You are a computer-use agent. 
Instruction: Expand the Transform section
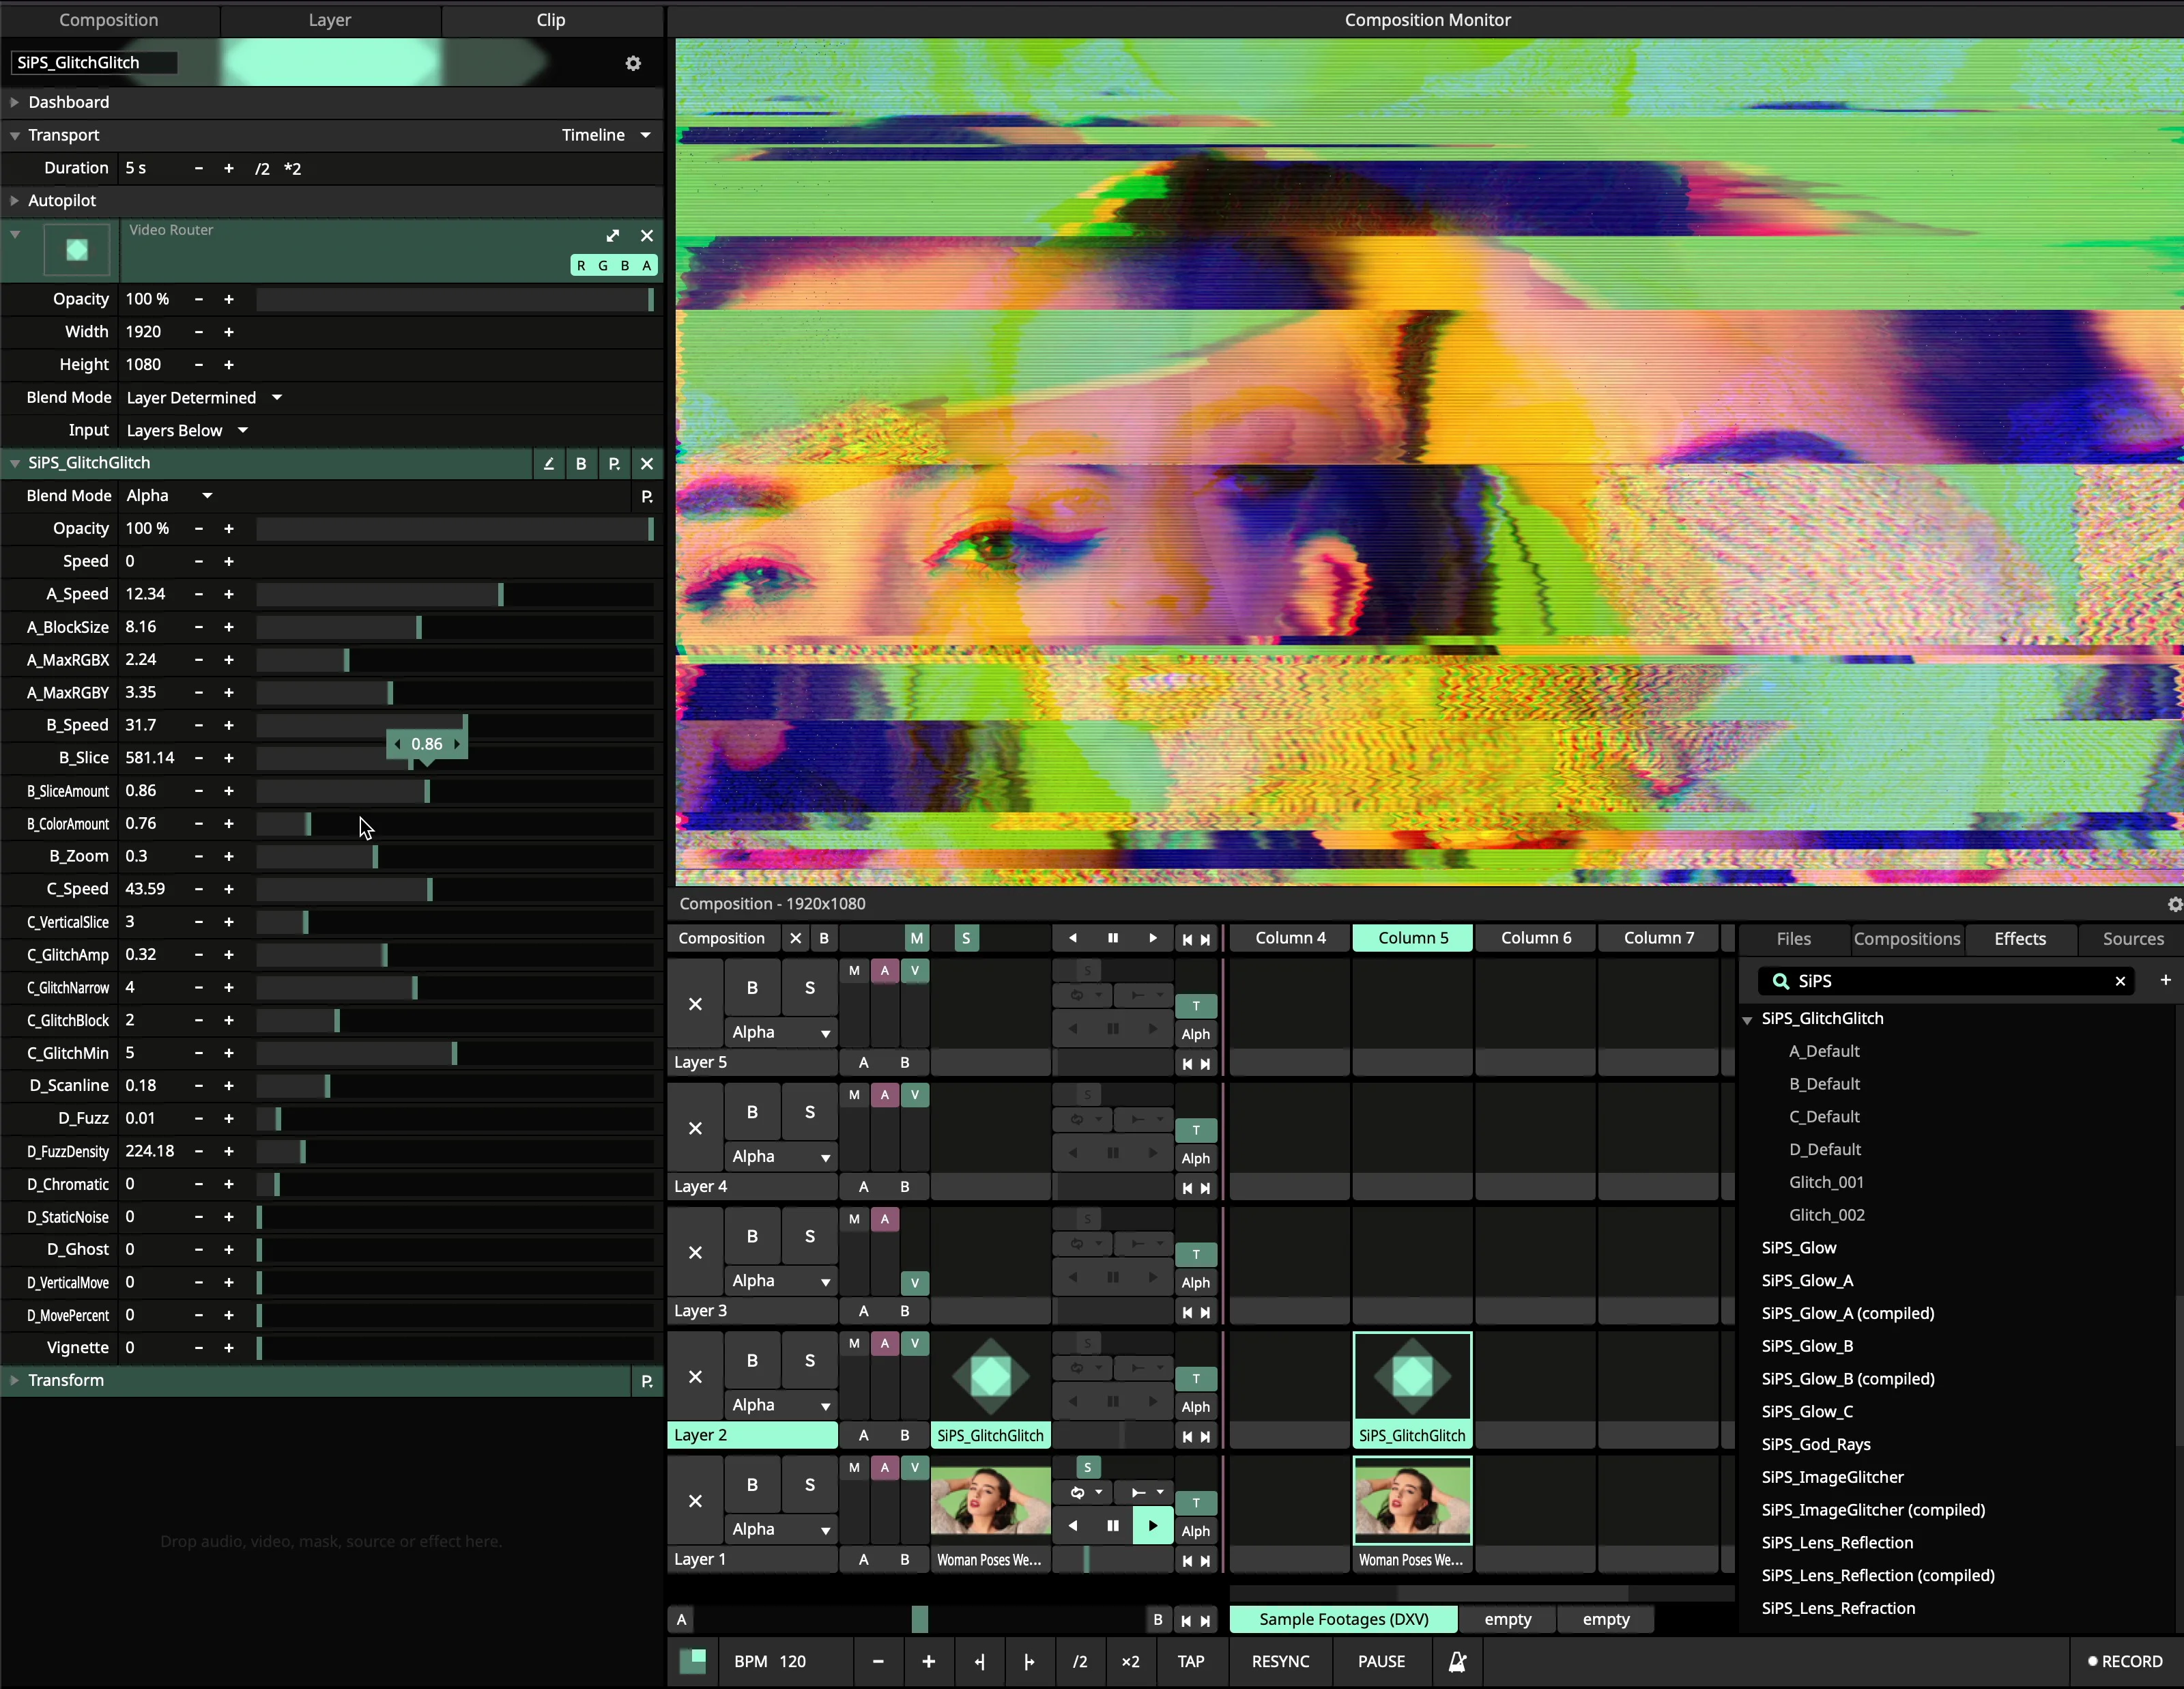point(15,1381)
